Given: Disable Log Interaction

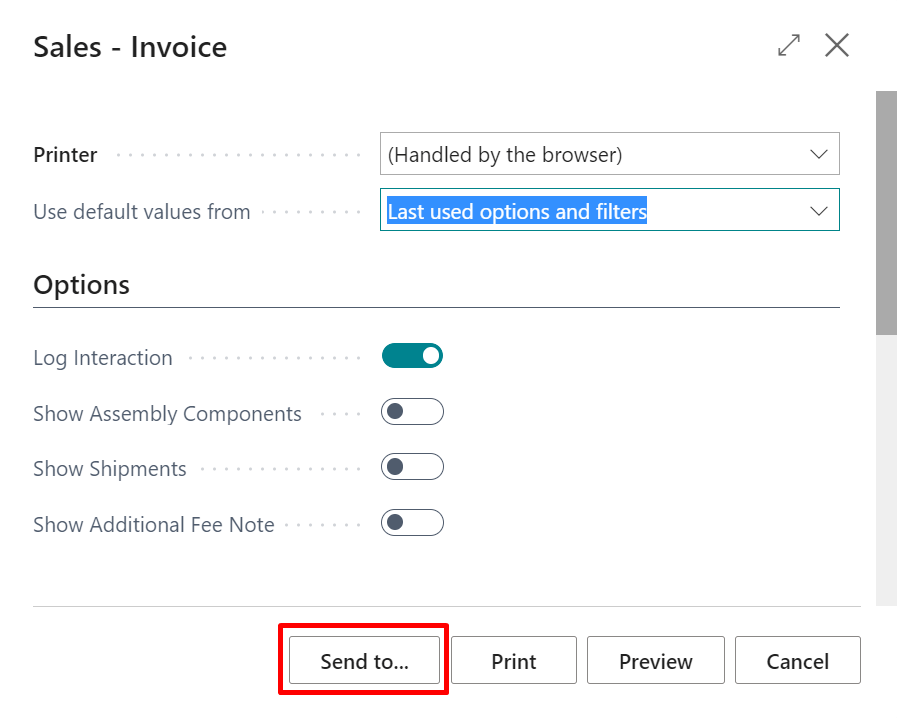Looking at the screenshot, I should pyautogui.click(x=412, y=355).
